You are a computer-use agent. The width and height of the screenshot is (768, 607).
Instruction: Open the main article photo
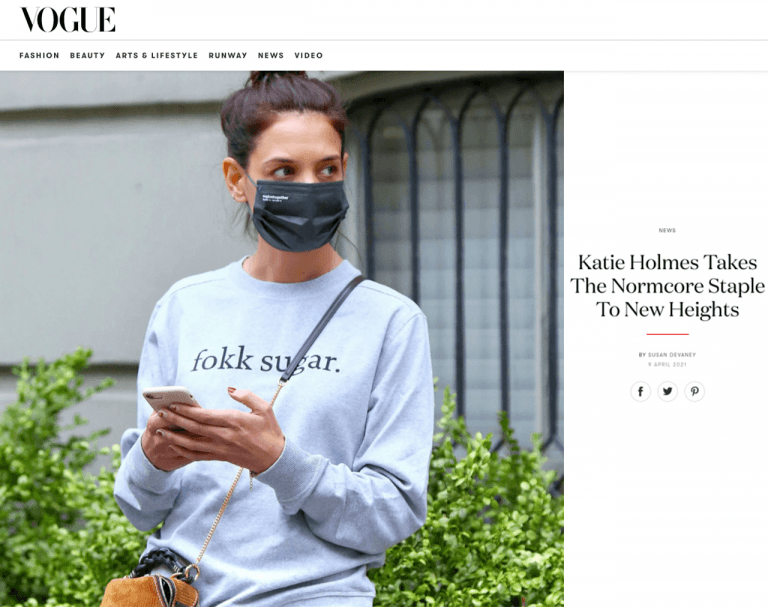pos(282,339)
